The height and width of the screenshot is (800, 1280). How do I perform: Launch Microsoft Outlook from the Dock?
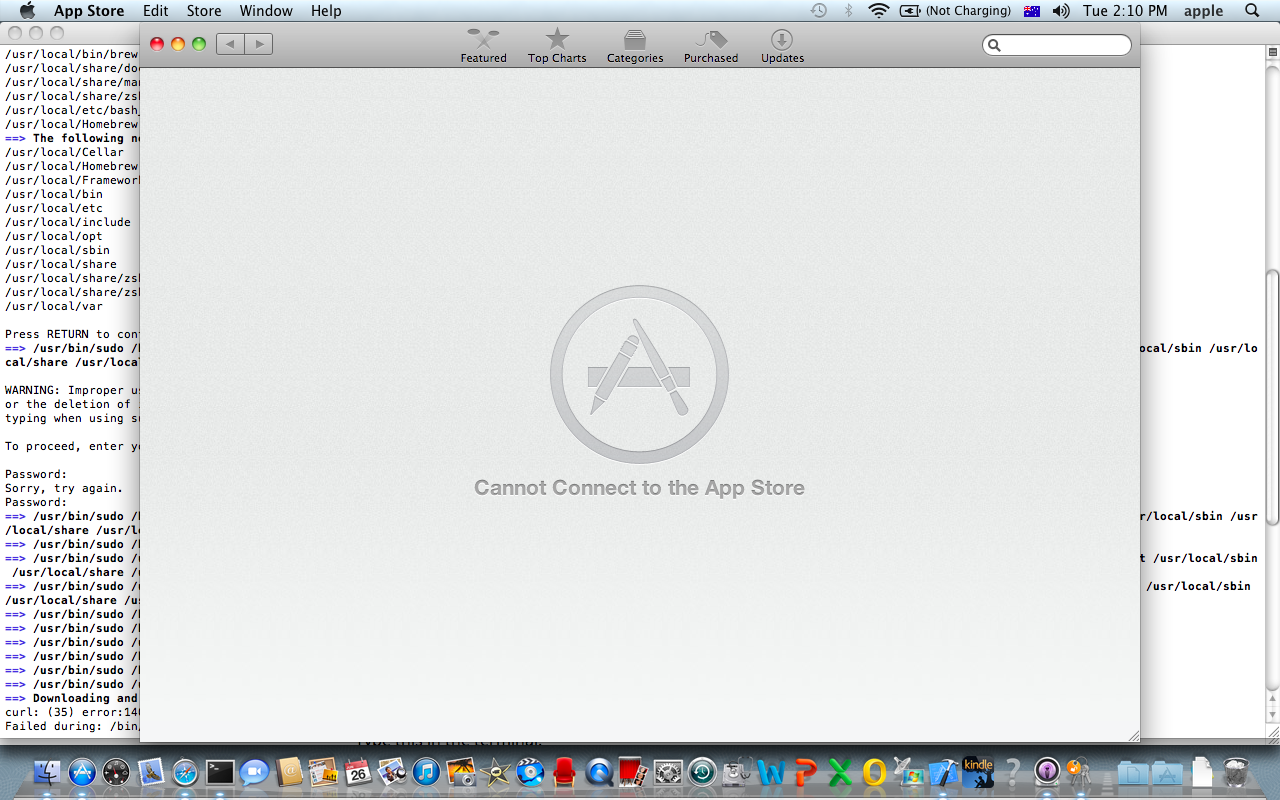pyautogui.click(x=875, y=772)
